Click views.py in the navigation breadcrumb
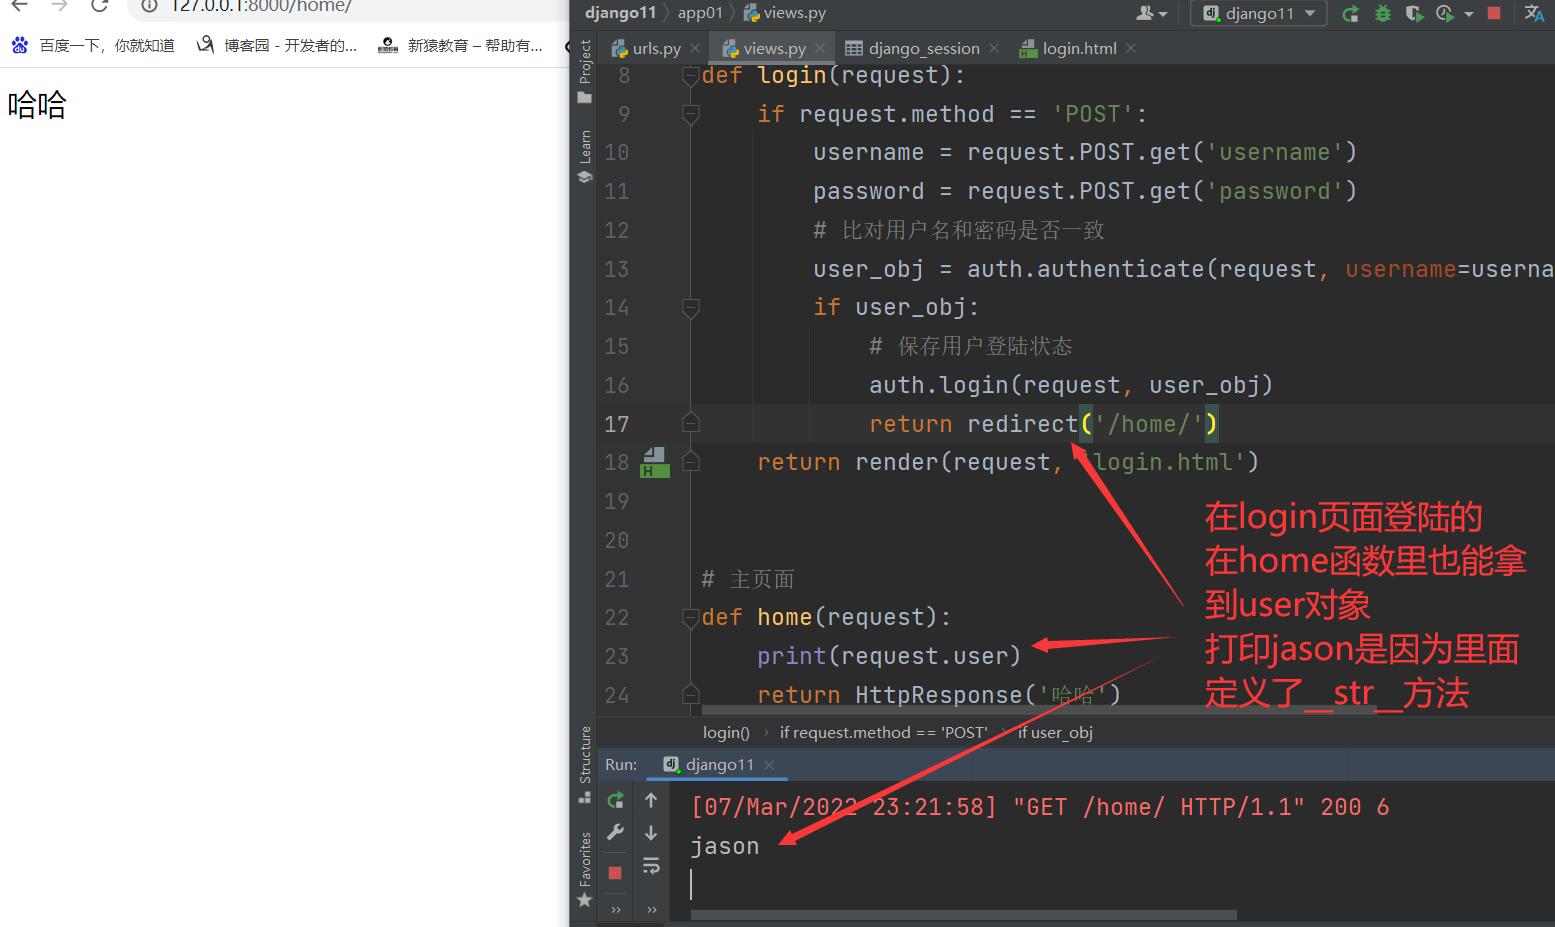1555x927 pixels. (784, 13)
